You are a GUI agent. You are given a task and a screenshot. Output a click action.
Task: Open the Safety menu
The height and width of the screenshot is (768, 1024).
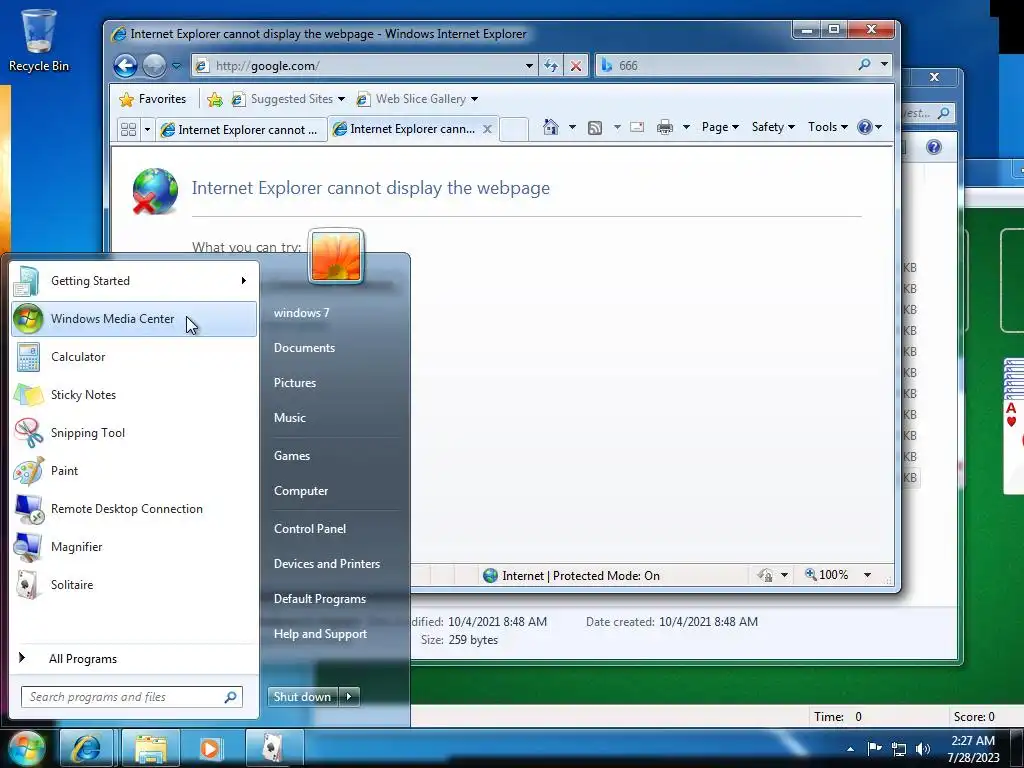pyautogui.click(x=773, y=127)
